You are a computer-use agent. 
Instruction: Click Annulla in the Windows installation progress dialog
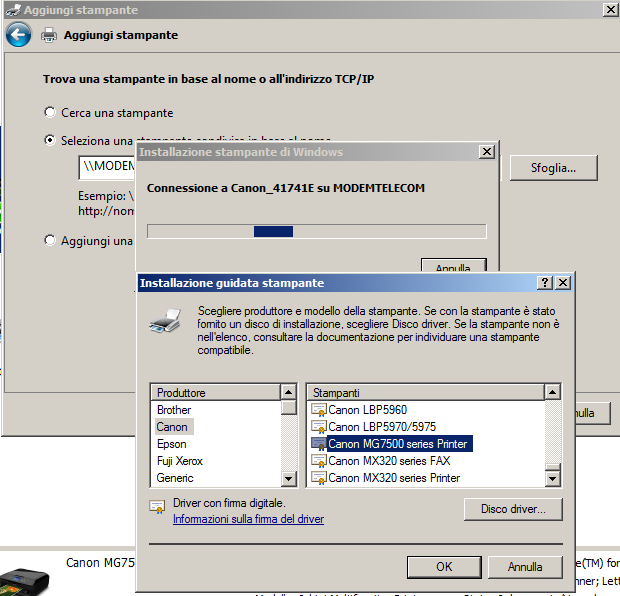454,266
